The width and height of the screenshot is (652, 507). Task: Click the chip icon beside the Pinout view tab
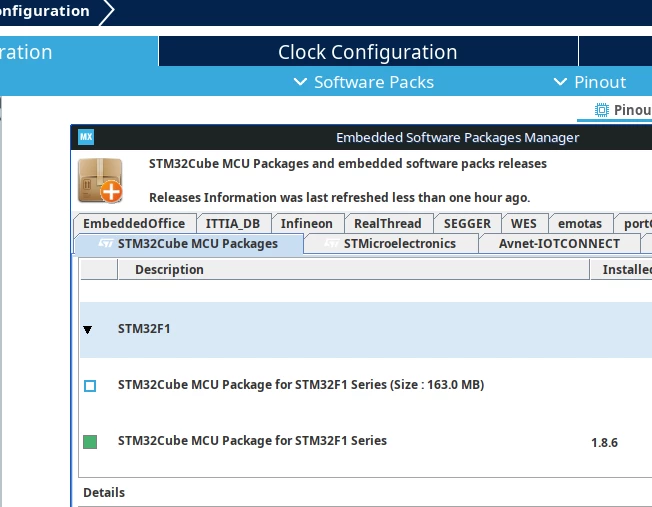(601, 110)
